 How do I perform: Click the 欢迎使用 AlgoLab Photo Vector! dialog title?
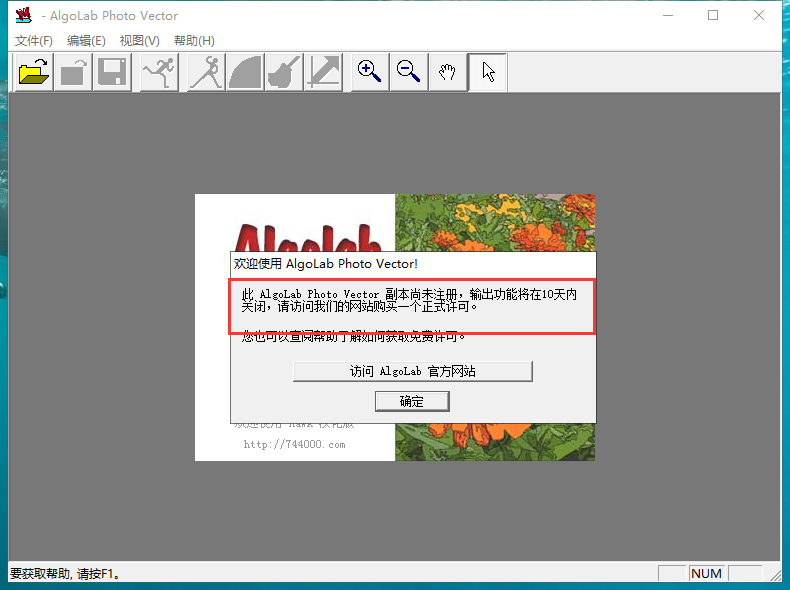(x=325, y=264)
